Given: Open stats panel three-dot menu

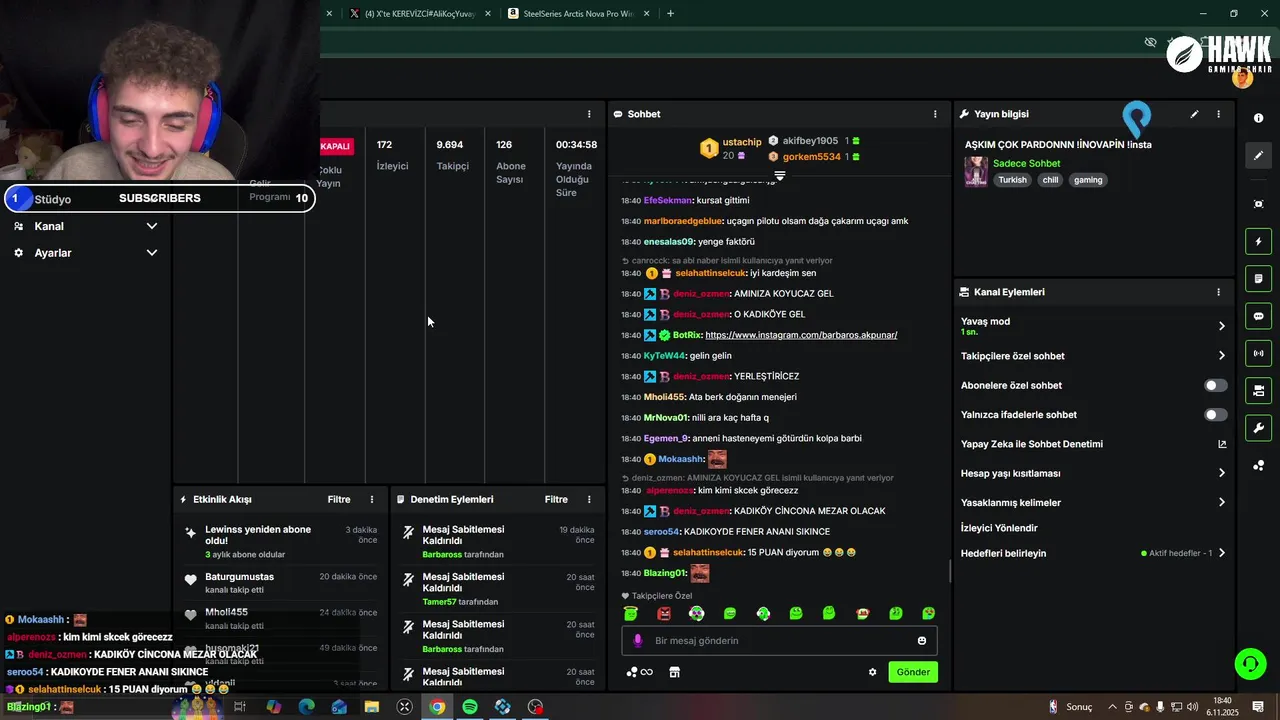Looking at the screenshot, I should coord(589,114).
